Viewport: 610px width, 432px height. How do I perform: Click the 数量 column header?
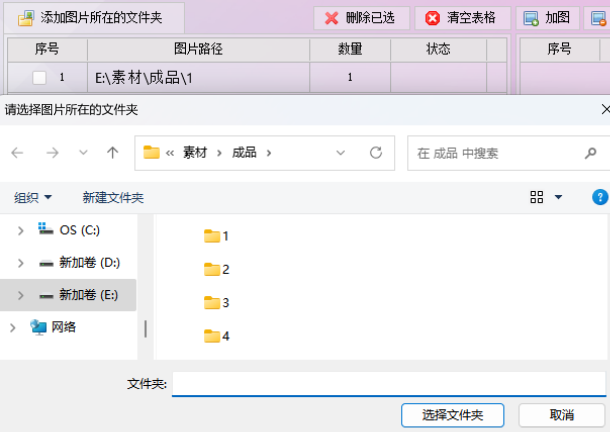[350, 49]
